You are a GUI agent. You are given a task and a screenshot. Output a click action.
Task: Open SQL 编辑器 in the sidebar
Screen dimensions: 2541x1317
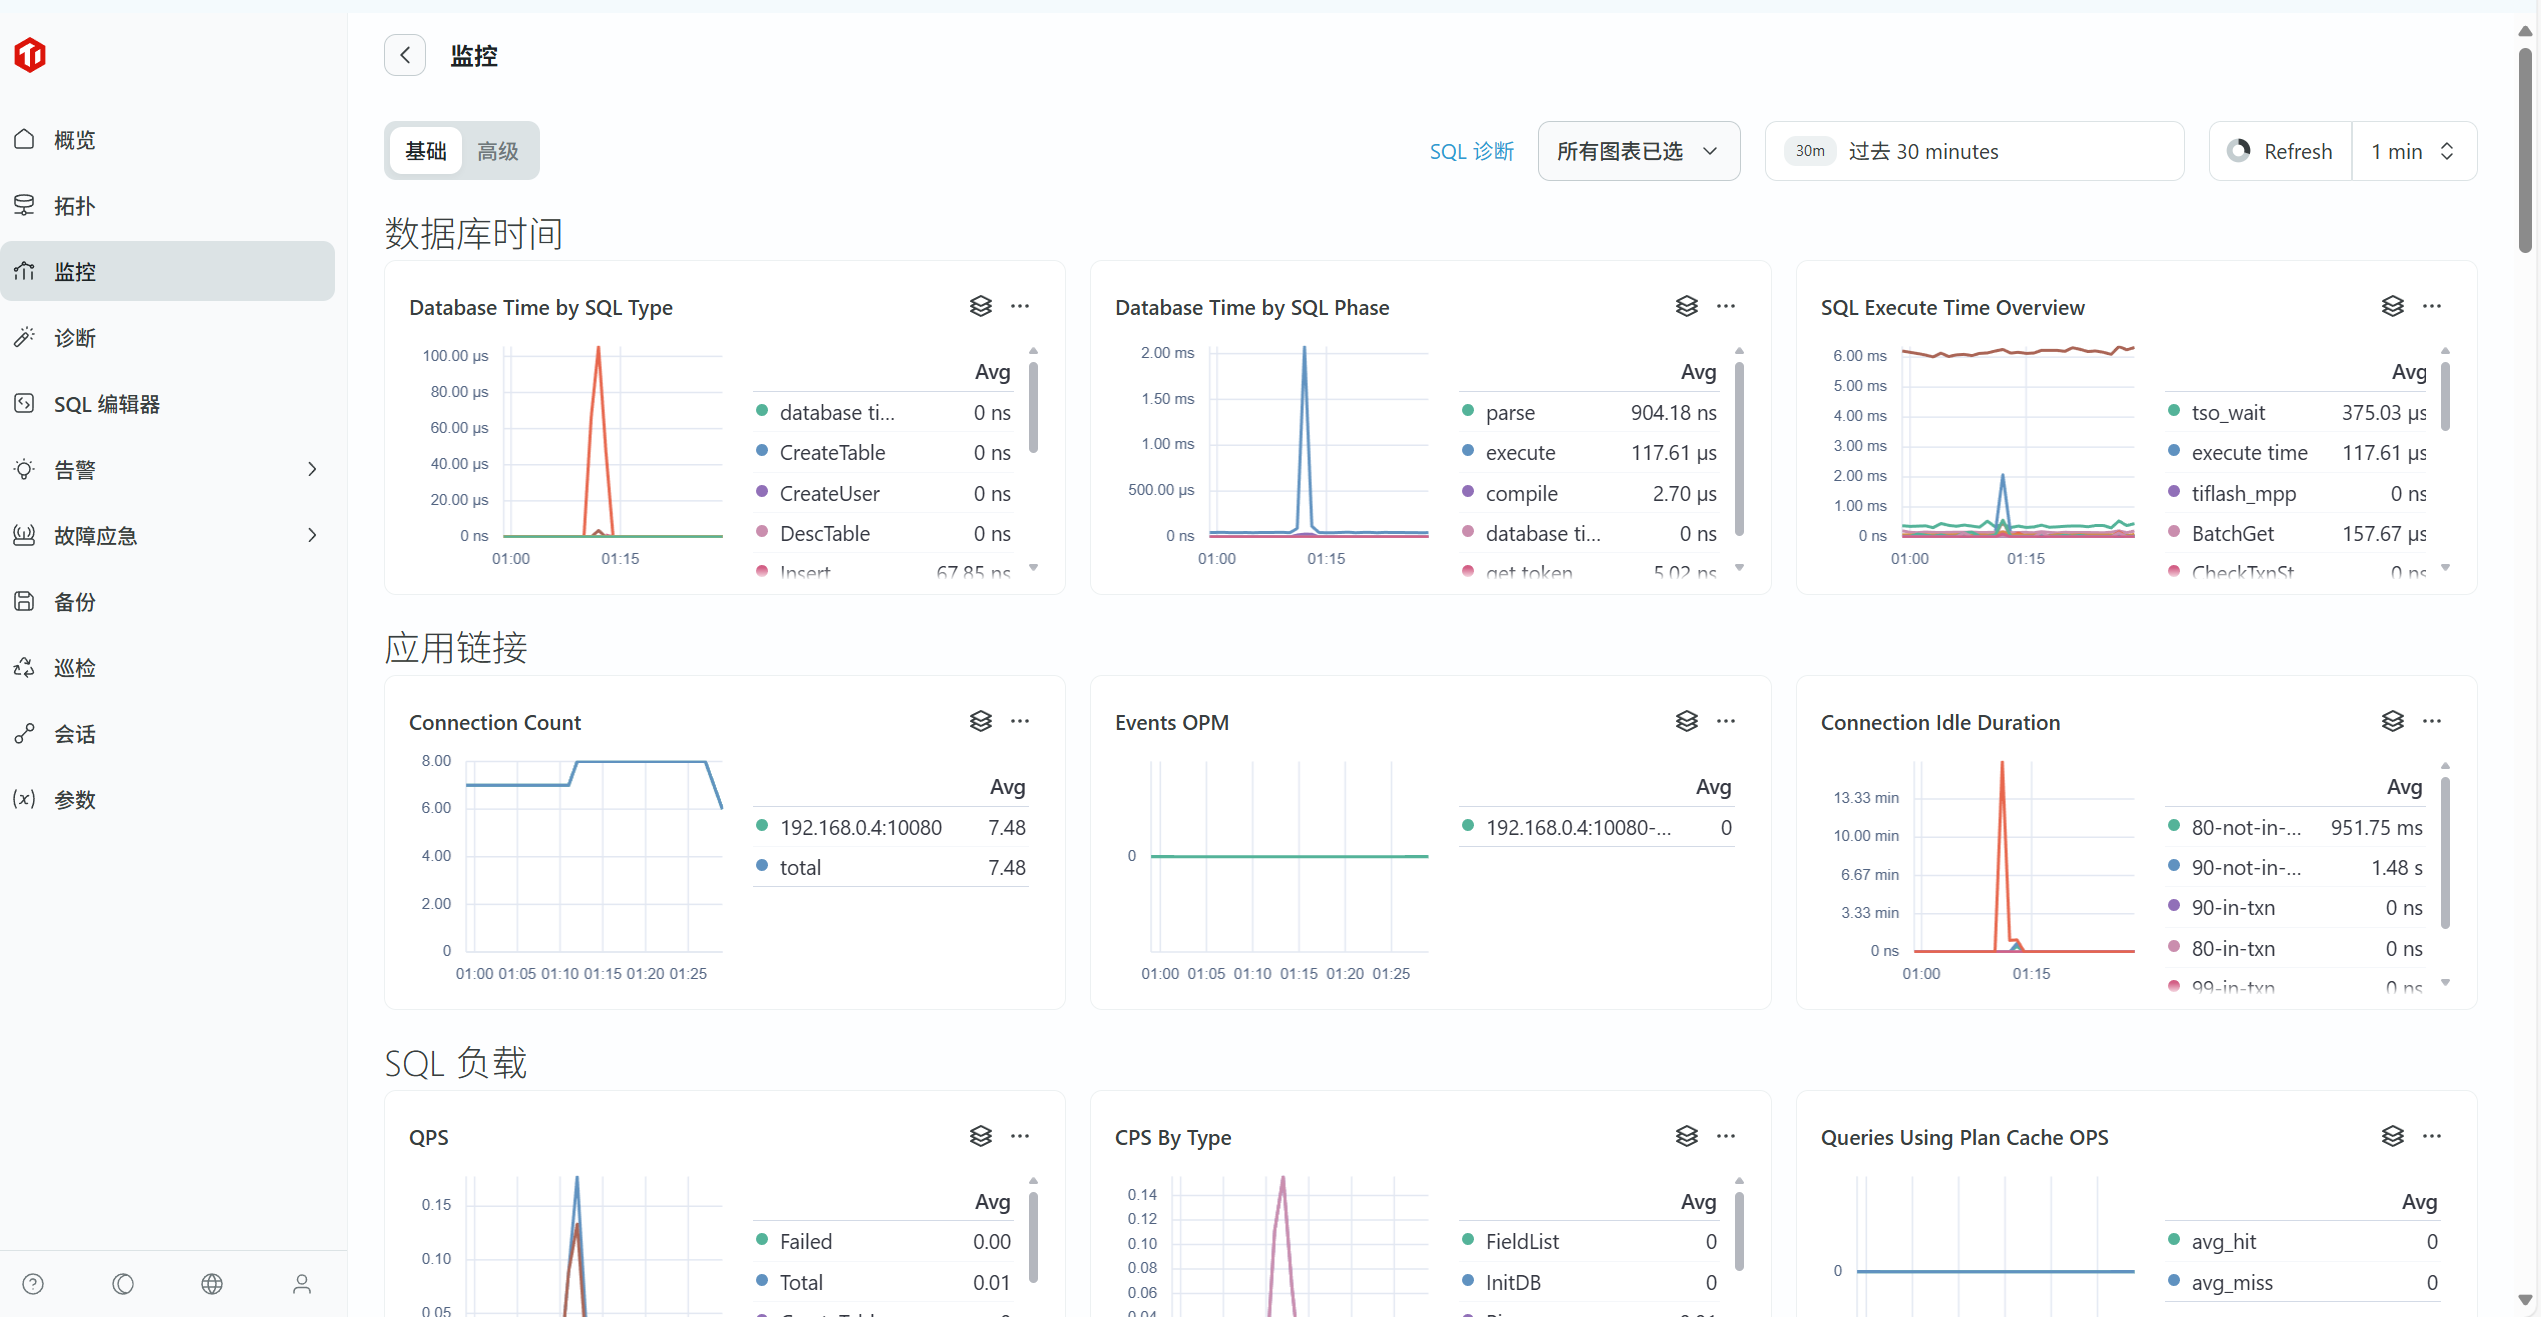click(x=106, y=404)
